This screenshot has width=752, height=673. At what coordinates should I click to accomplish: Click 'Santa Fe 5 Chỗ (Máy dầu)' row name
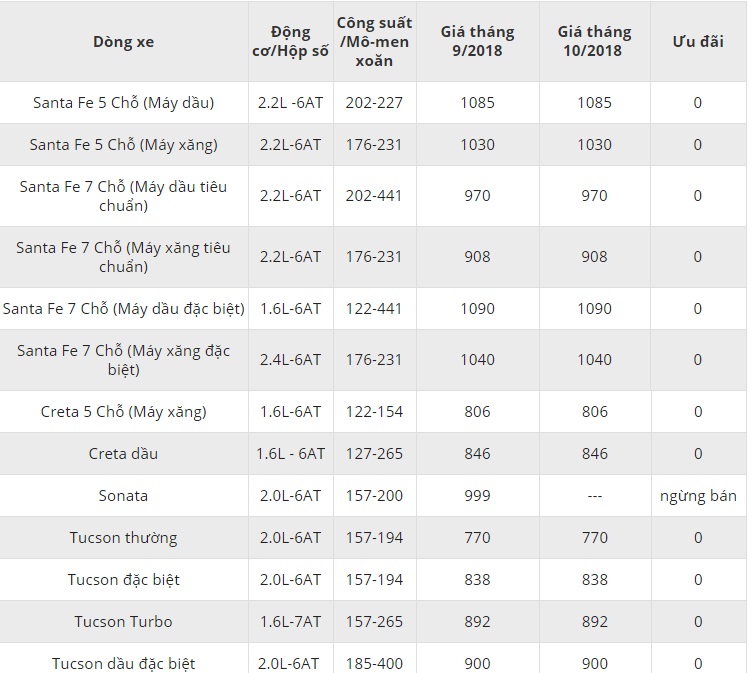123,102
